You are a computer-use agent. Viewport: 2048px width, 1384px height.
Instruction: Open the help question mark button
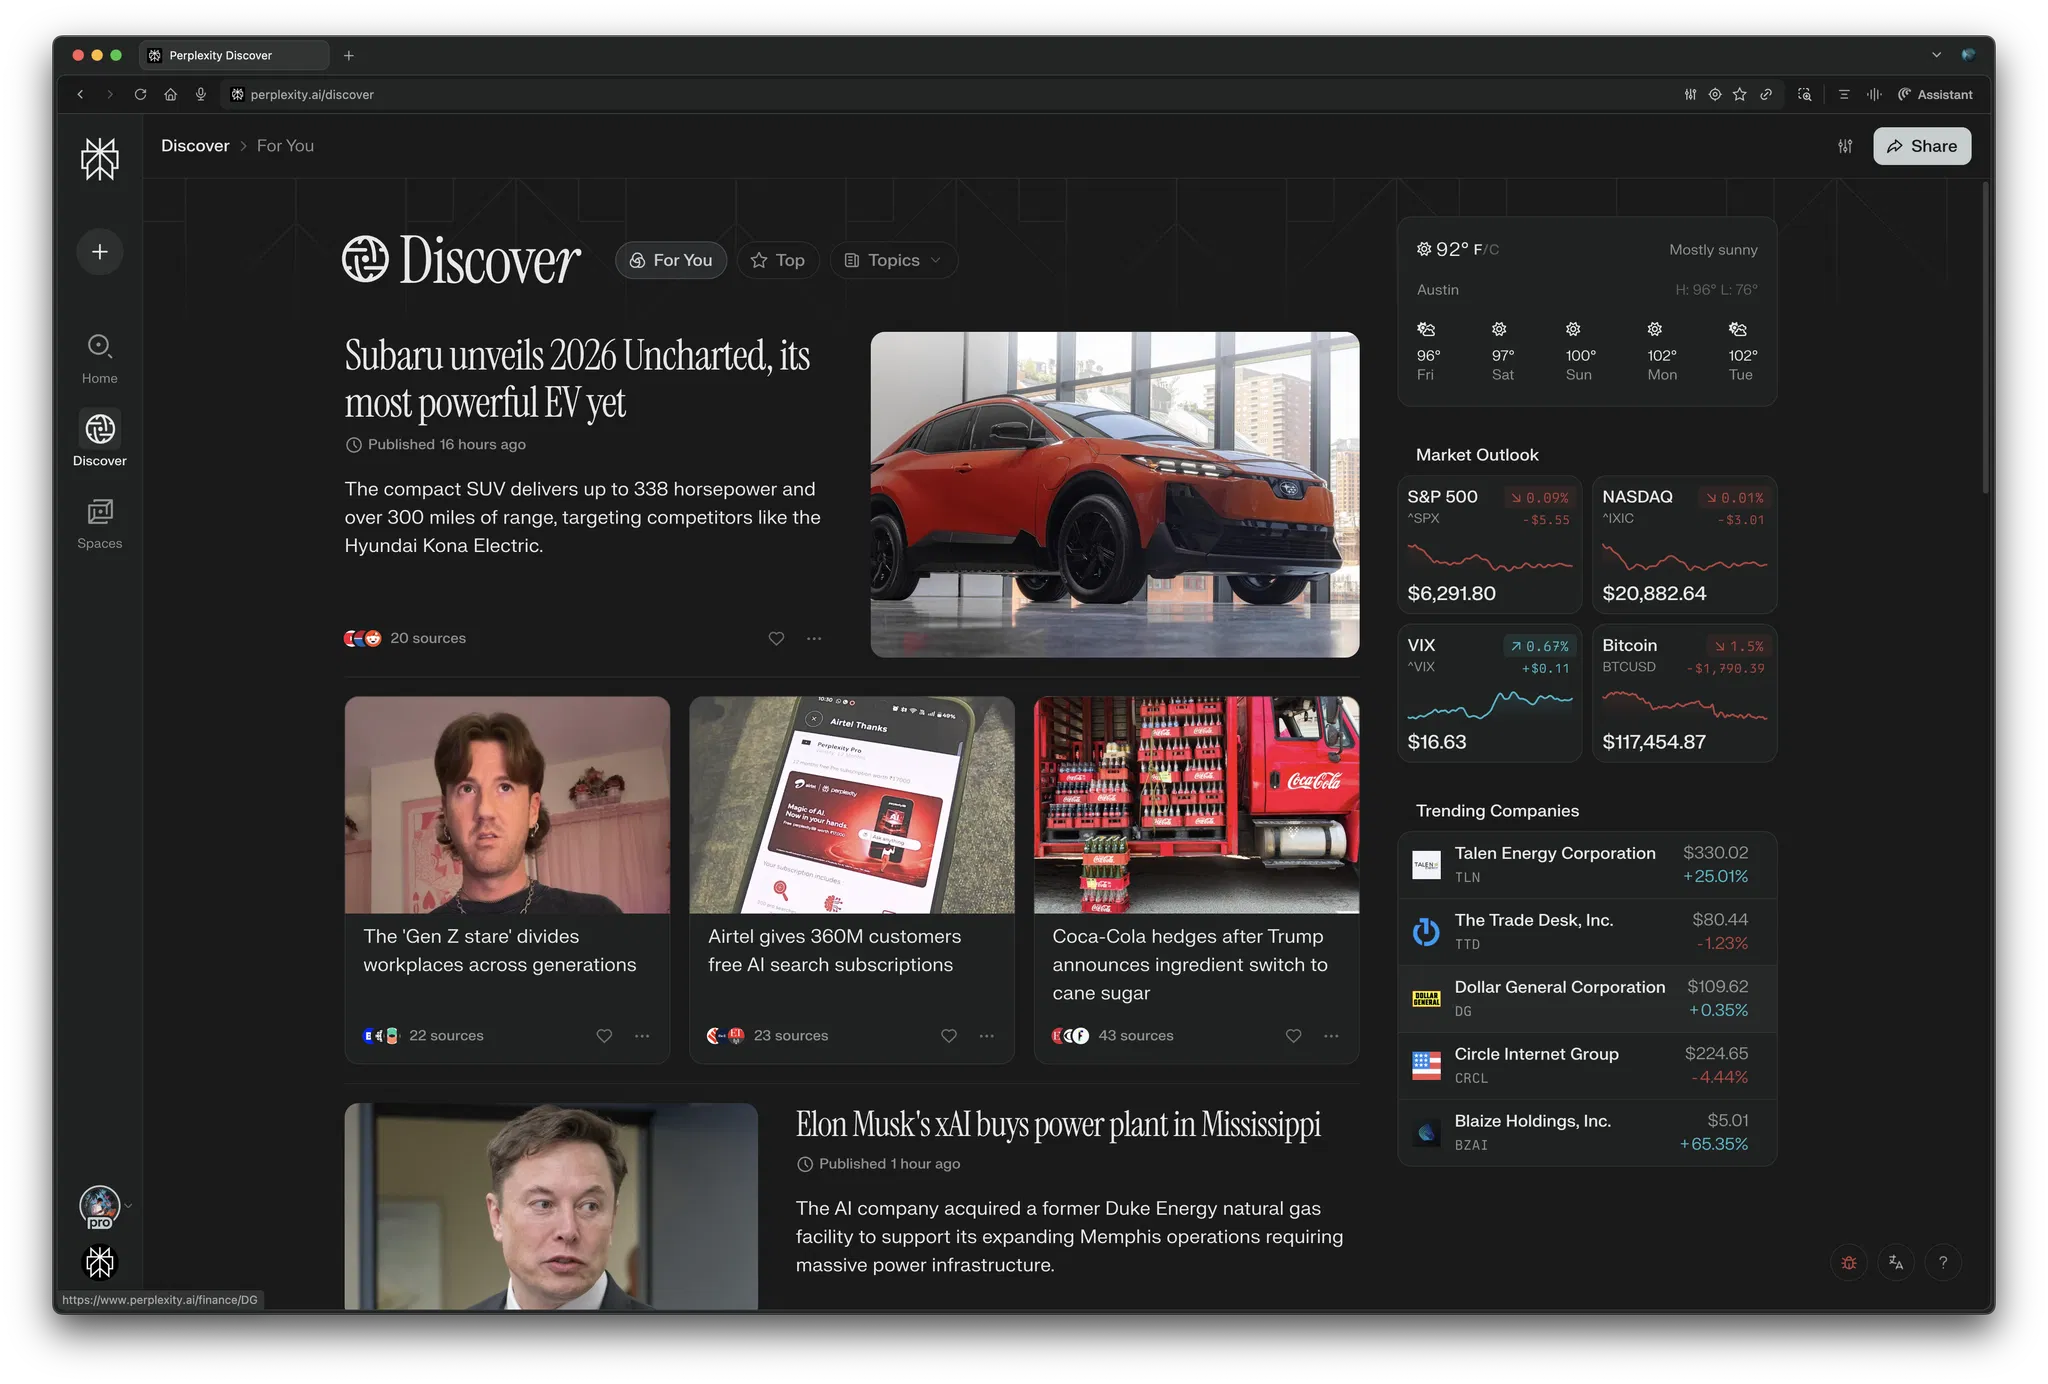click(x=1943, y=1262)
